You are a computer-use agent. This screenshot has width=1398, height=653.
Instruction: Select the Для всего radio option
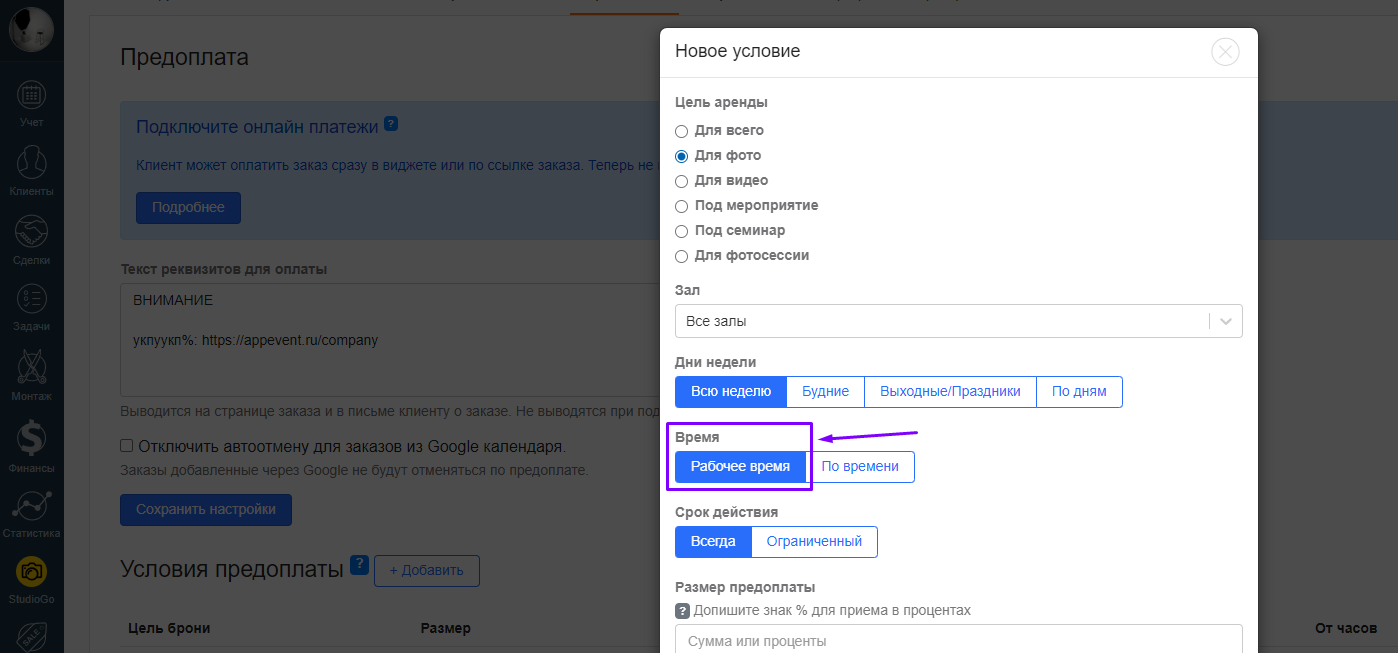(682, 131)
